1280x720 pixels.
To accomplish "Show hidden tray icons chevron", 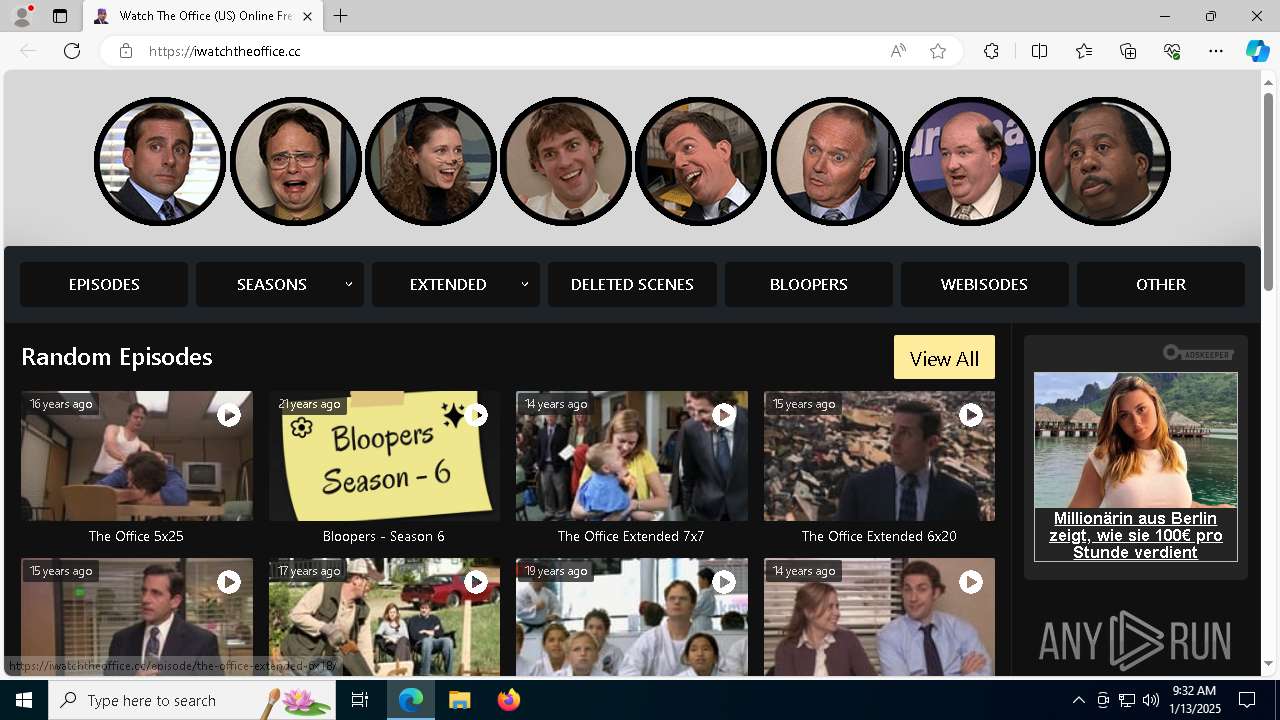I will [1078, 700].
